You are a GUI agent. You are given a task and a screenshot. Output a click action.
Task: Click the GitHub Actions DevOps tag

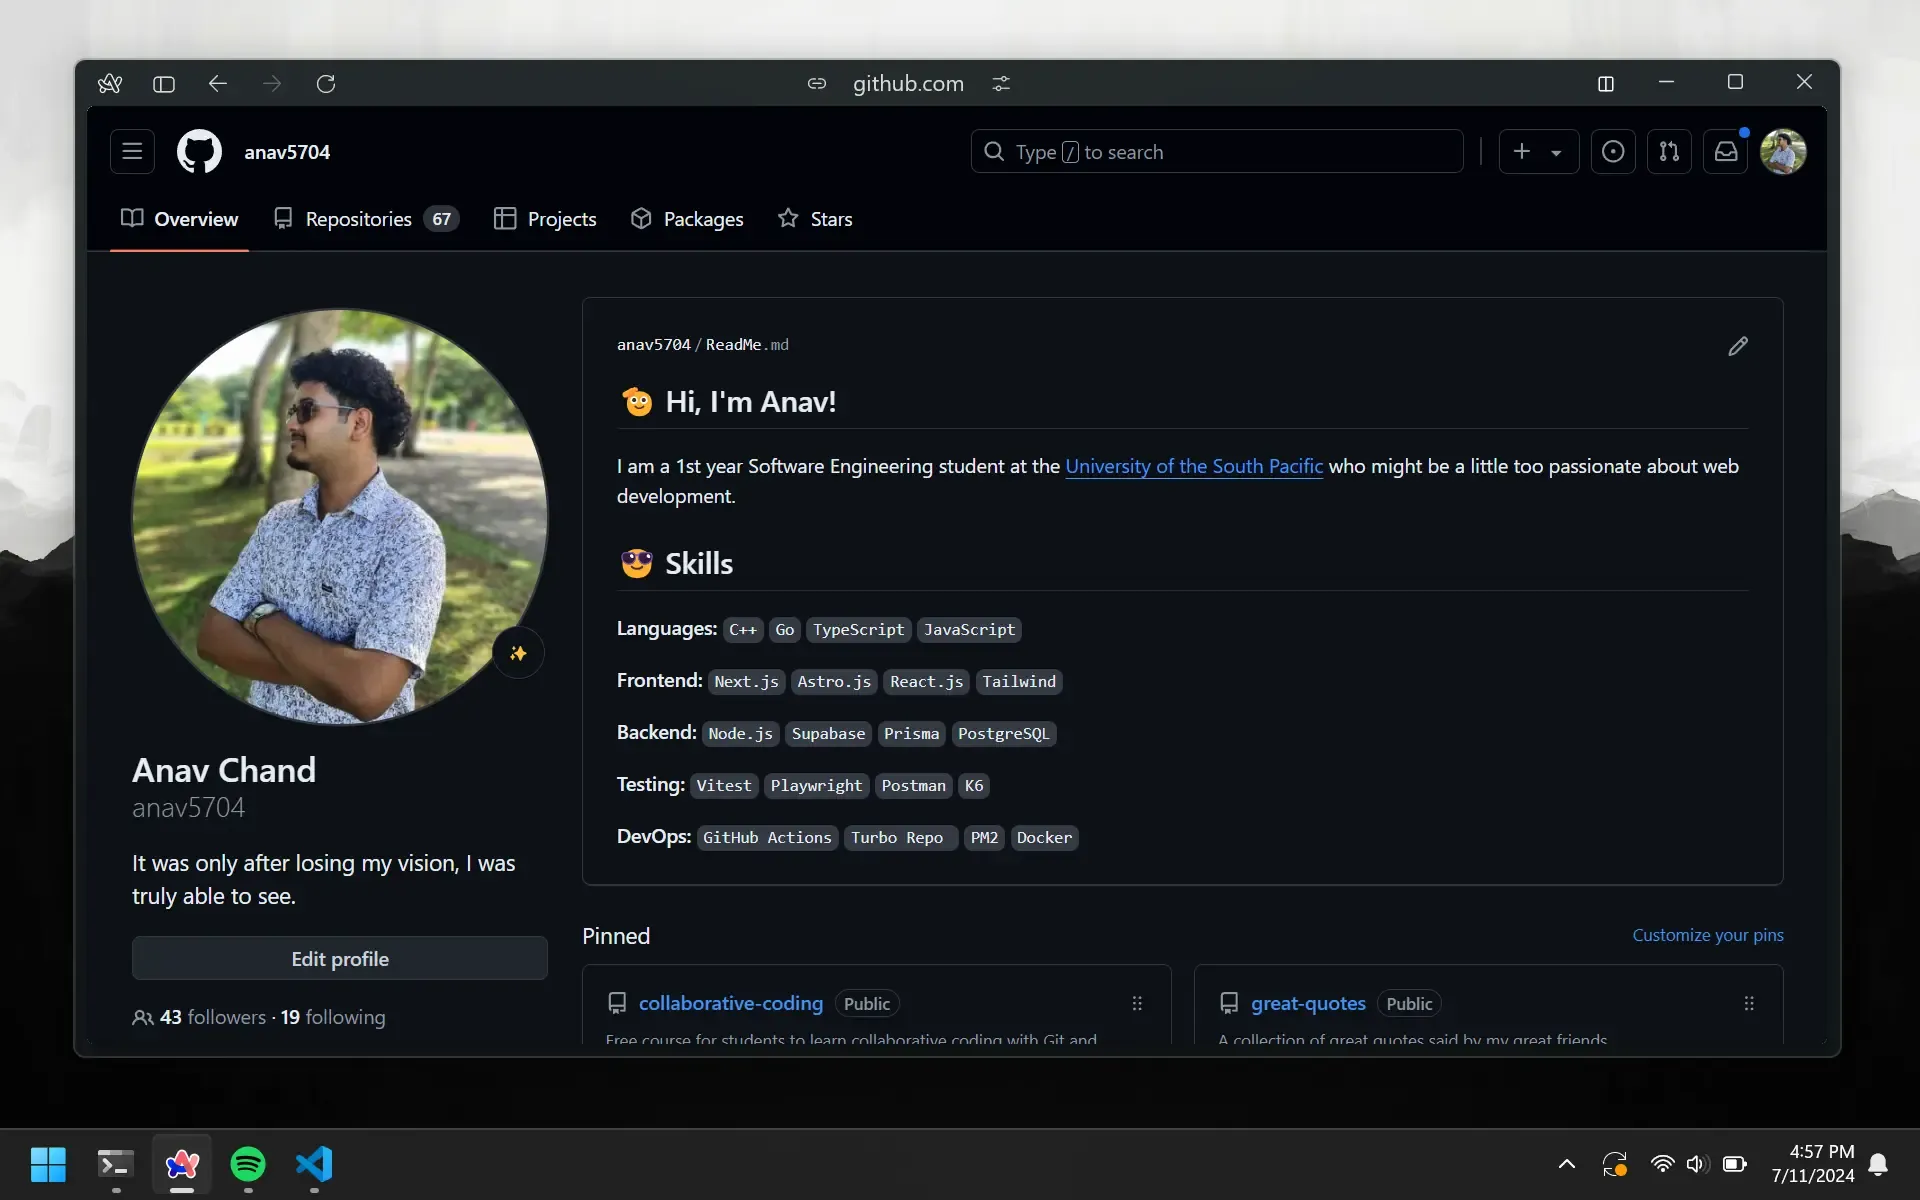pyautogui.click(x=767, y=838)
